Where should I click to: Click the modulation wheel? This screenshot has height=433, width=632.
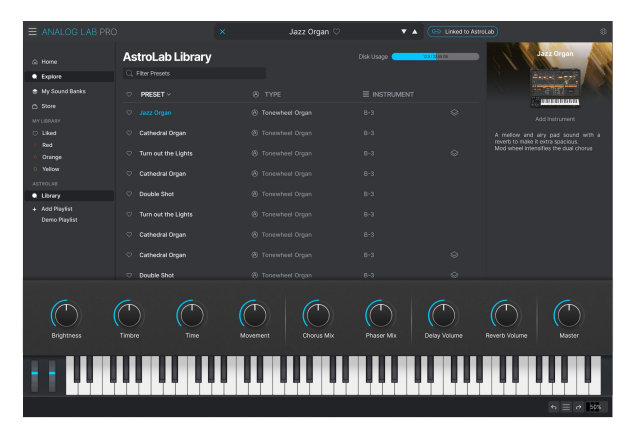[52, 376]
